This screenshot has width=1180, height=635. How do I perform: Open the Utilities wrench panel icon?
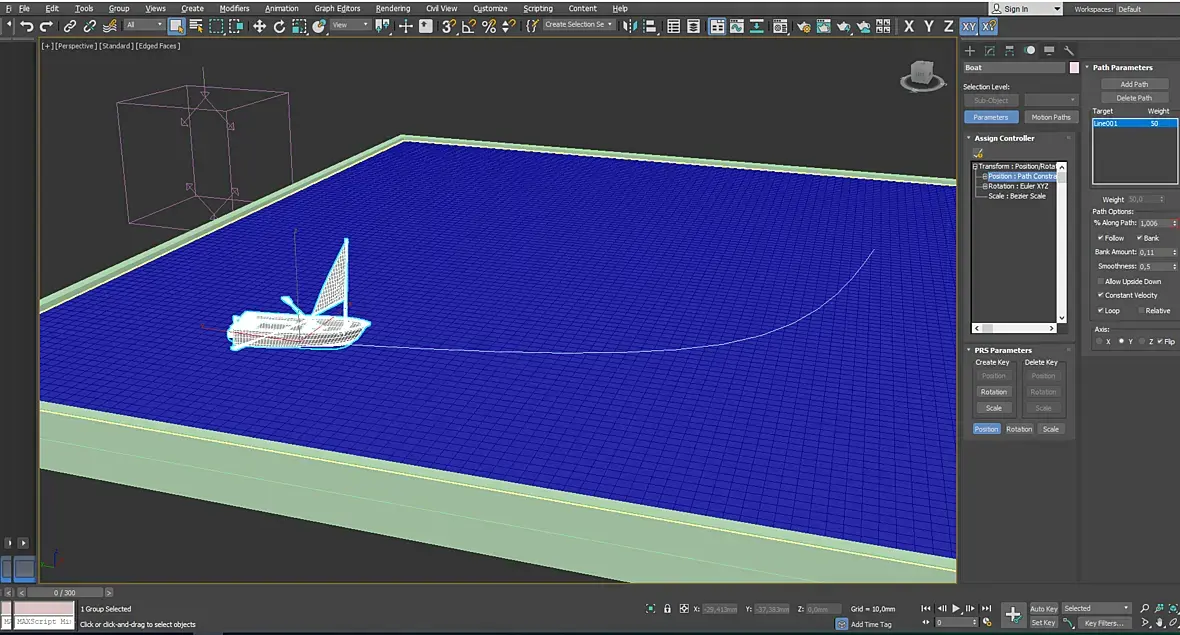click(x=1069, y=50)
